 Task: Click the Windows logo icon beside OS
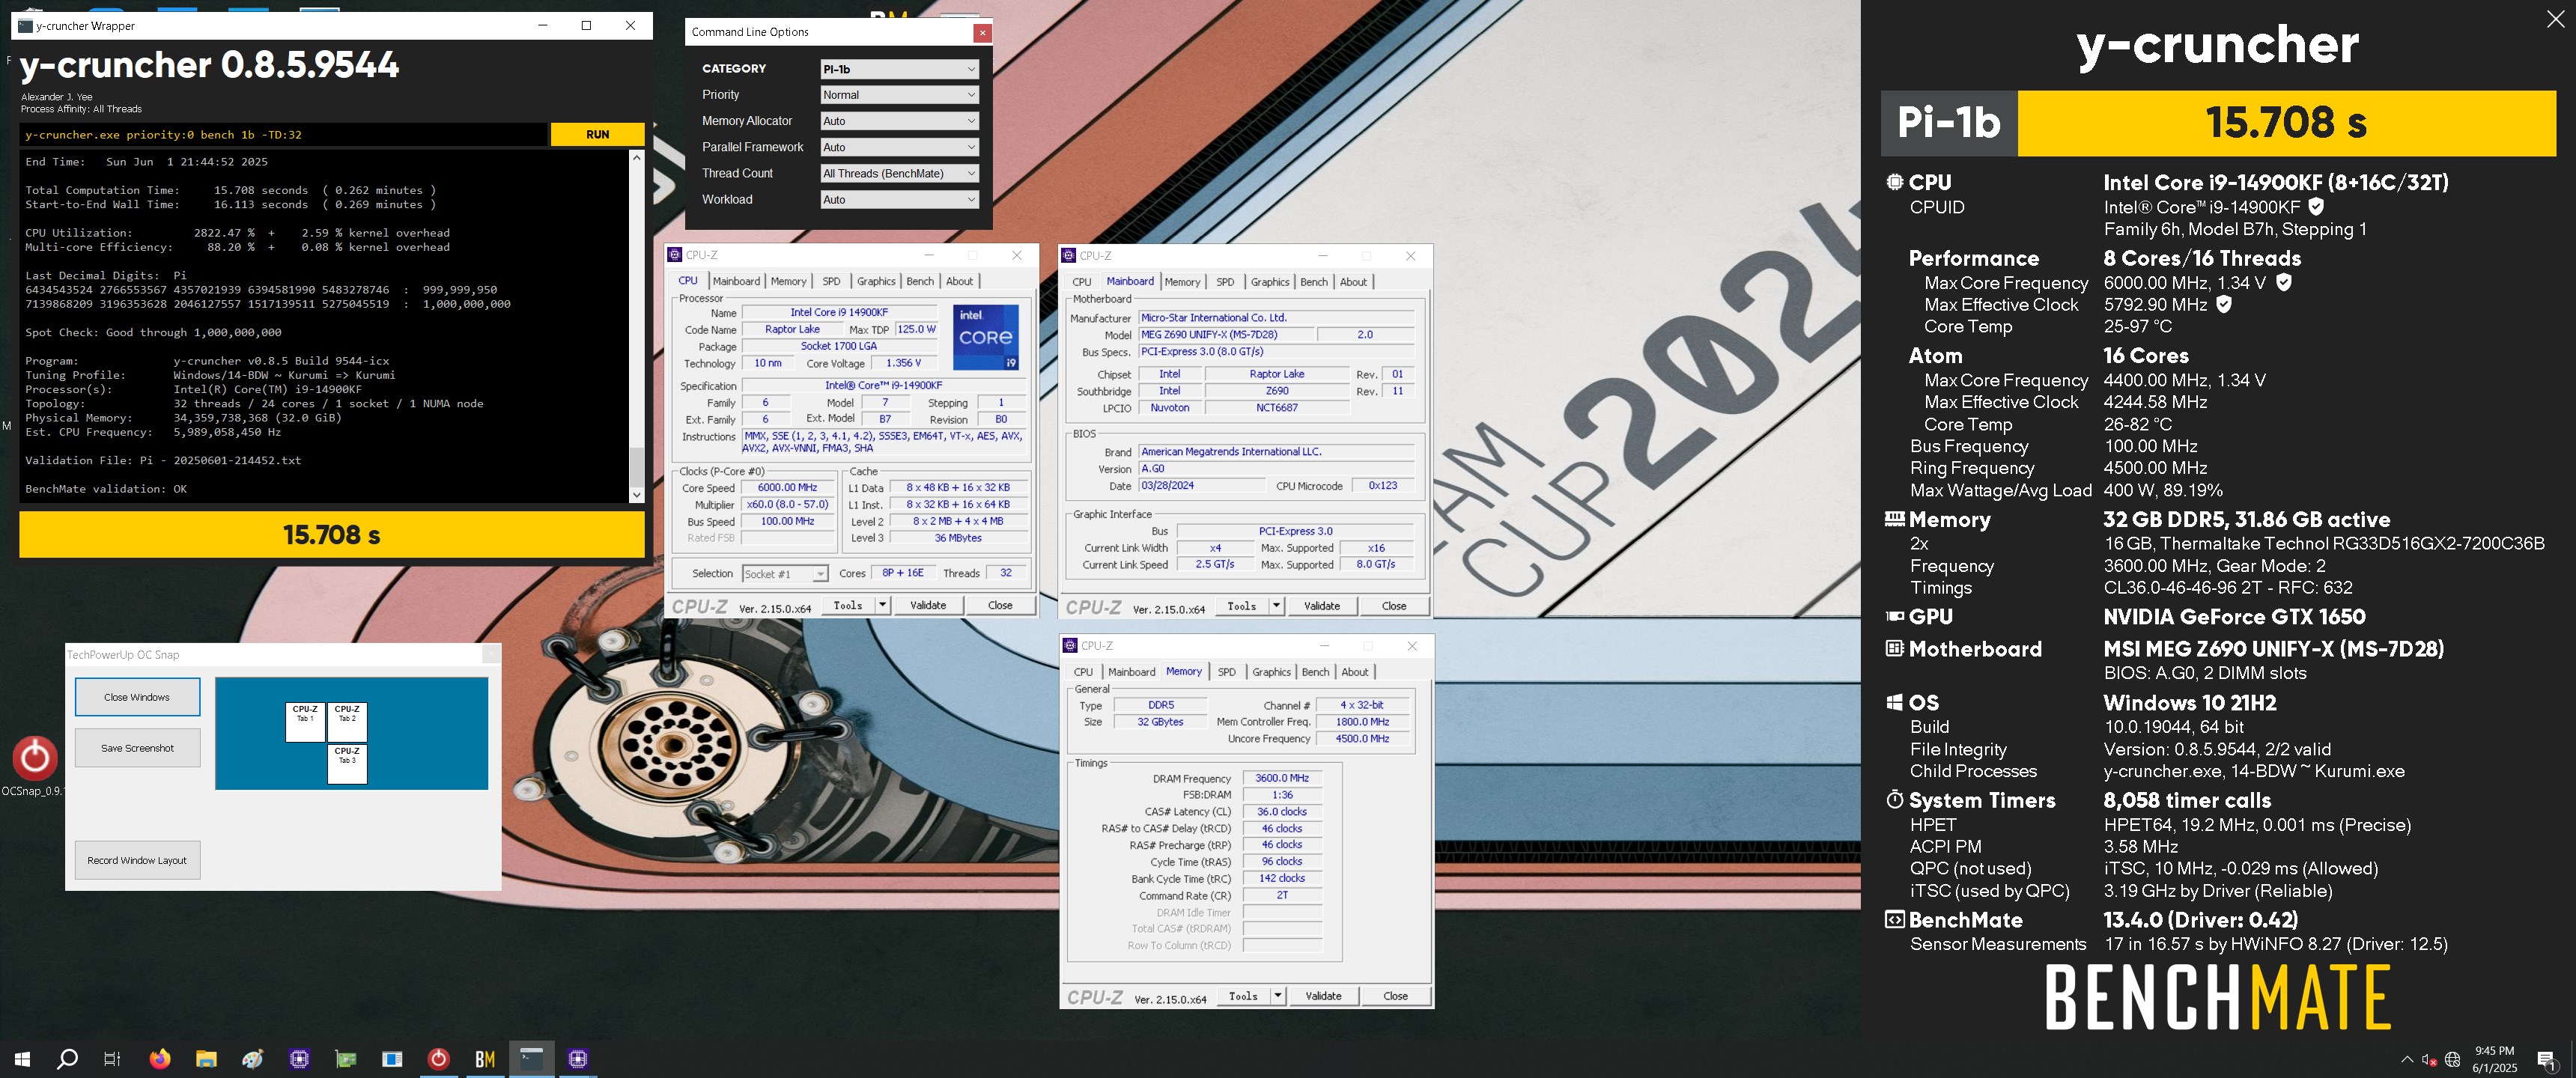[1894, 702]
